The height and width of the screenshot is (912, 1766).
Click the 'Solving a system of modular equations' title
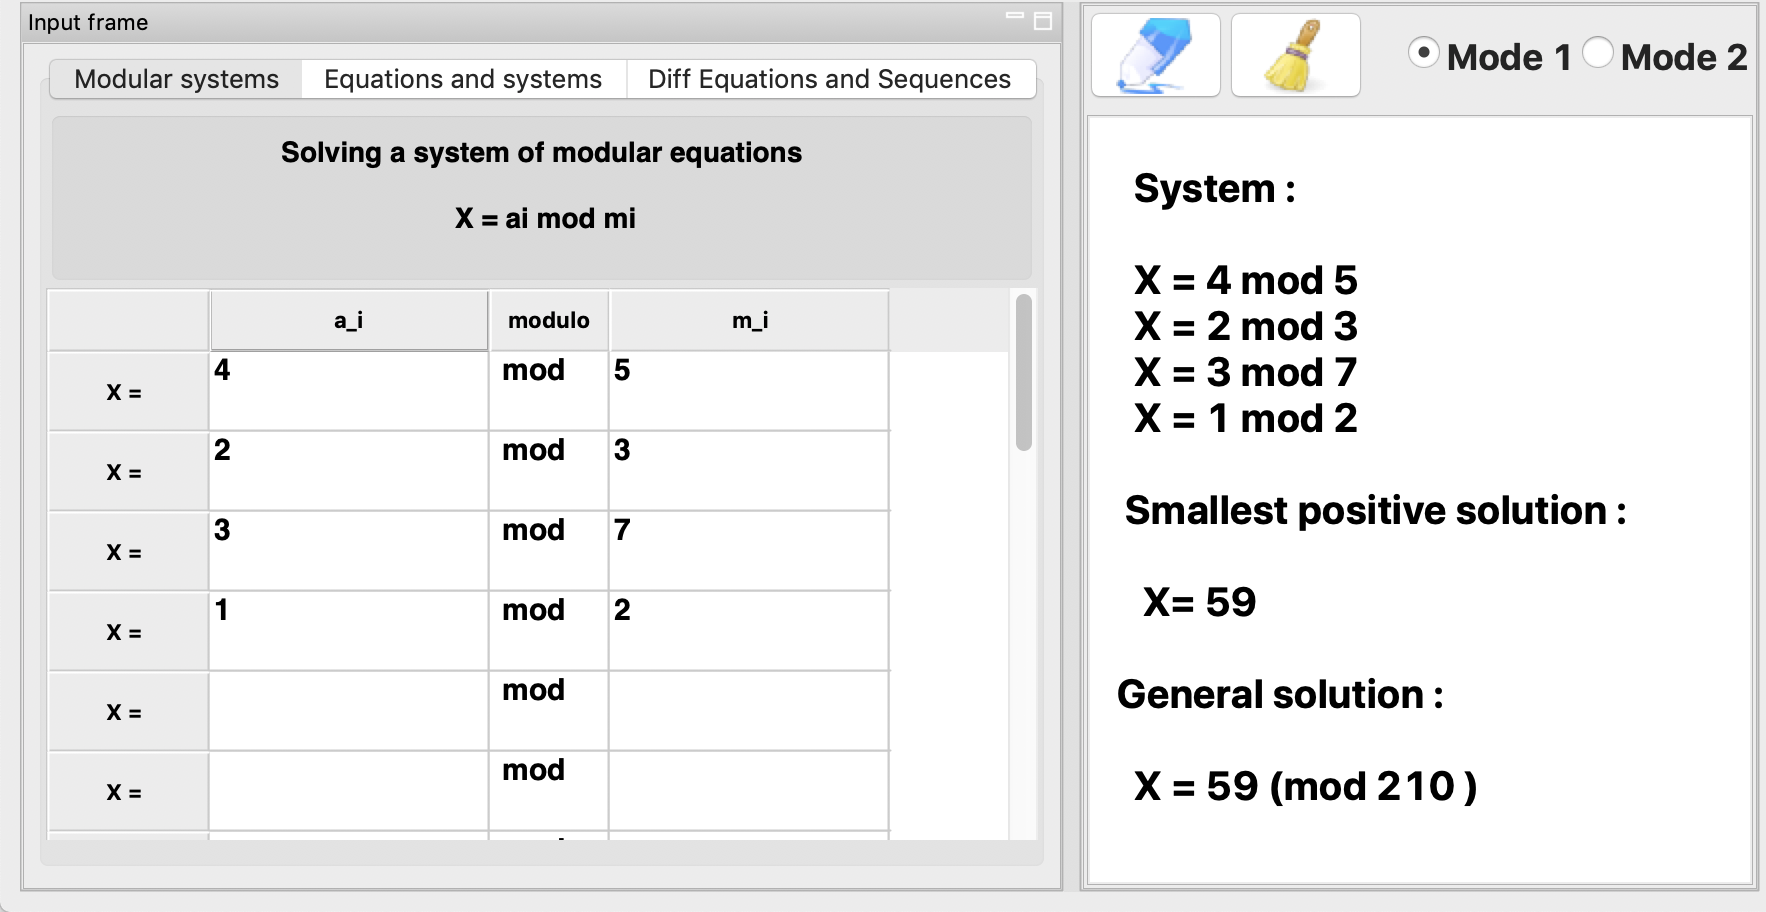click(541, 152)
